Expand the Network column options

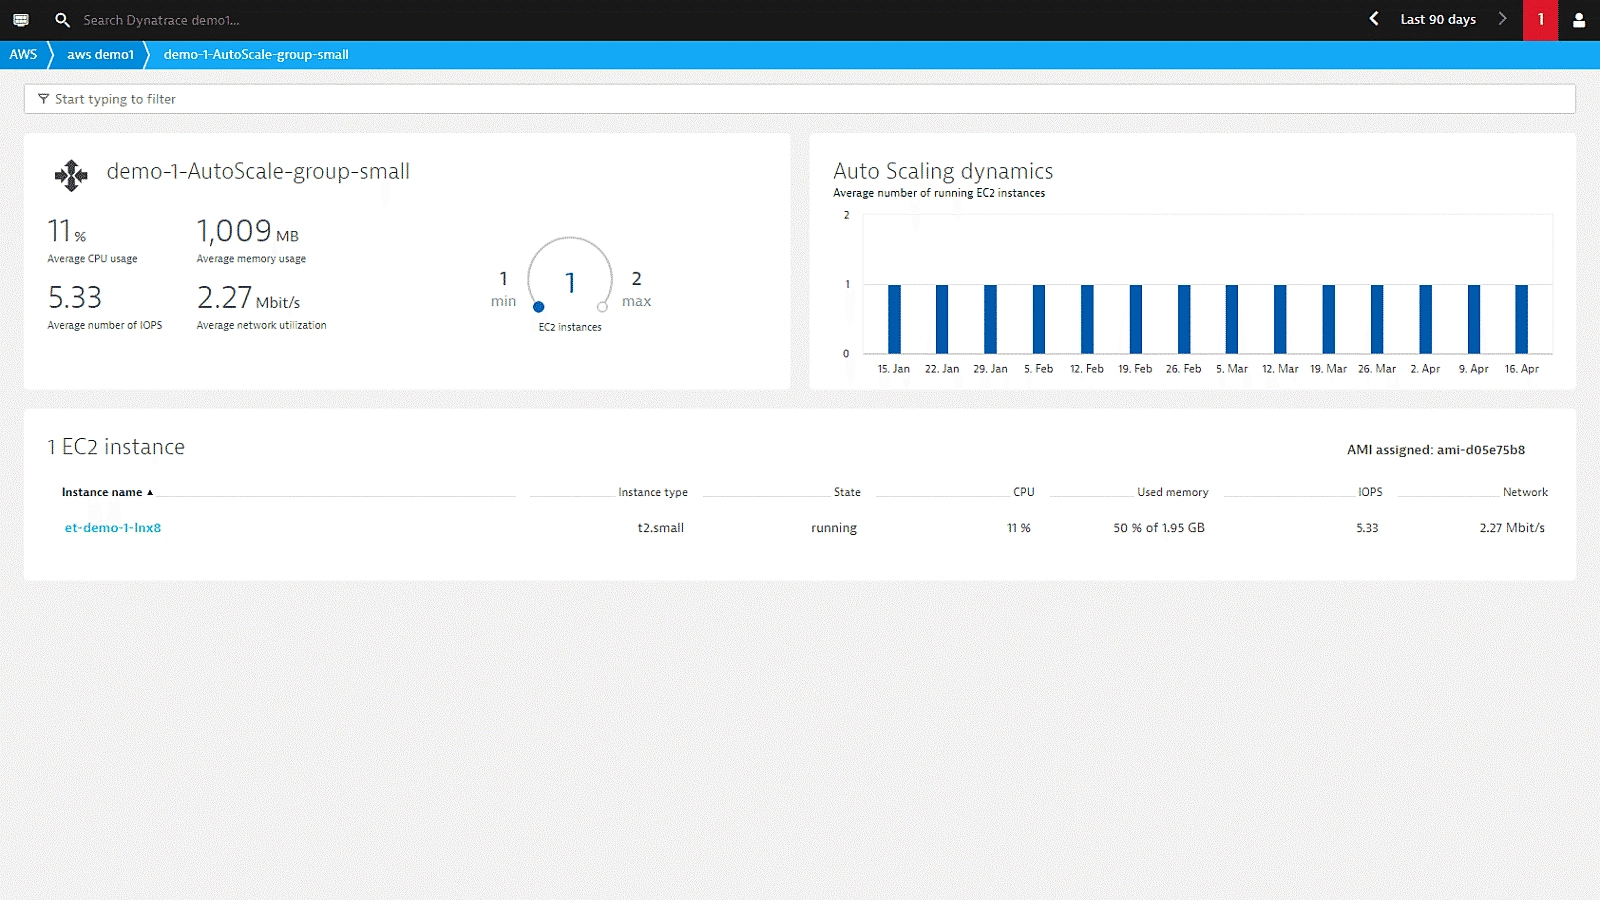pos(1525,492)
